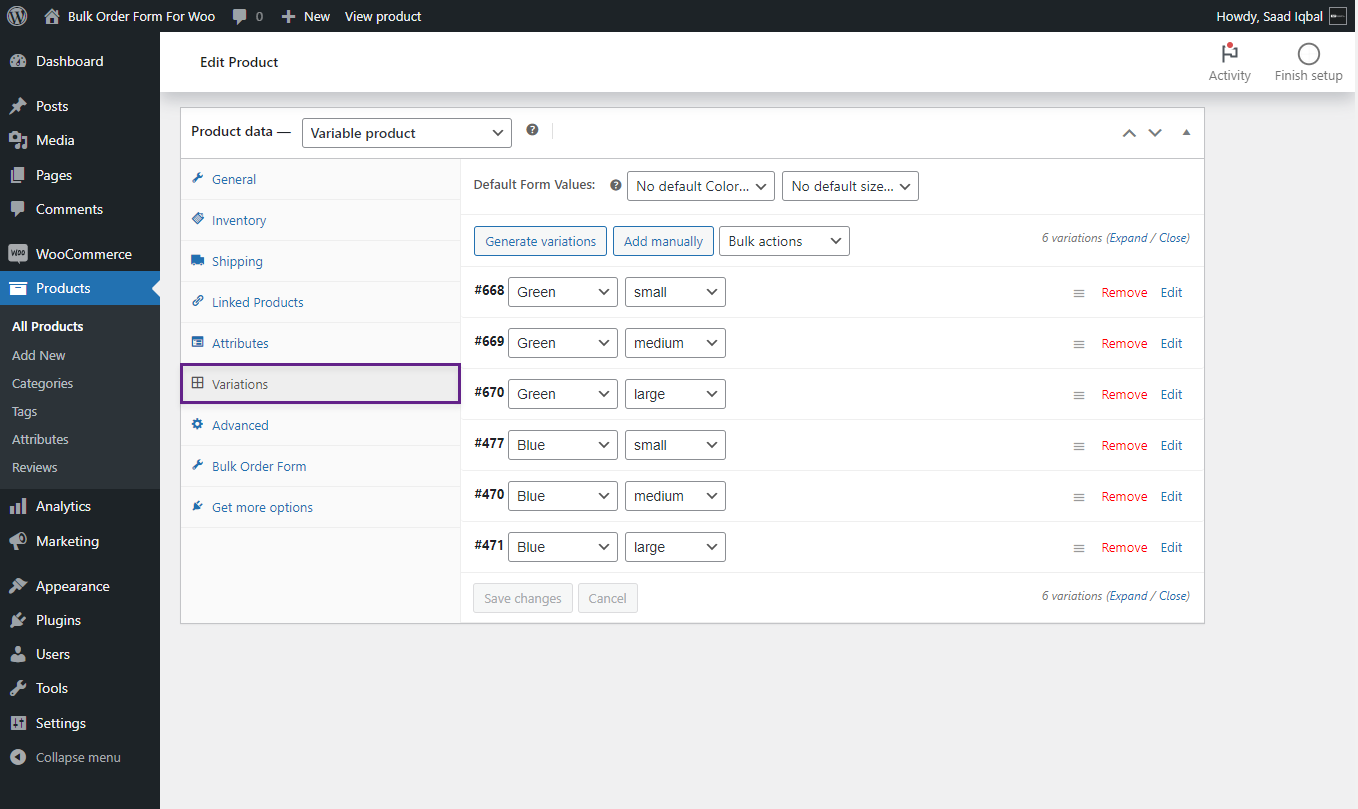
Task: Collapse the Product data panel triangle
Action: tap(1186, 132)
